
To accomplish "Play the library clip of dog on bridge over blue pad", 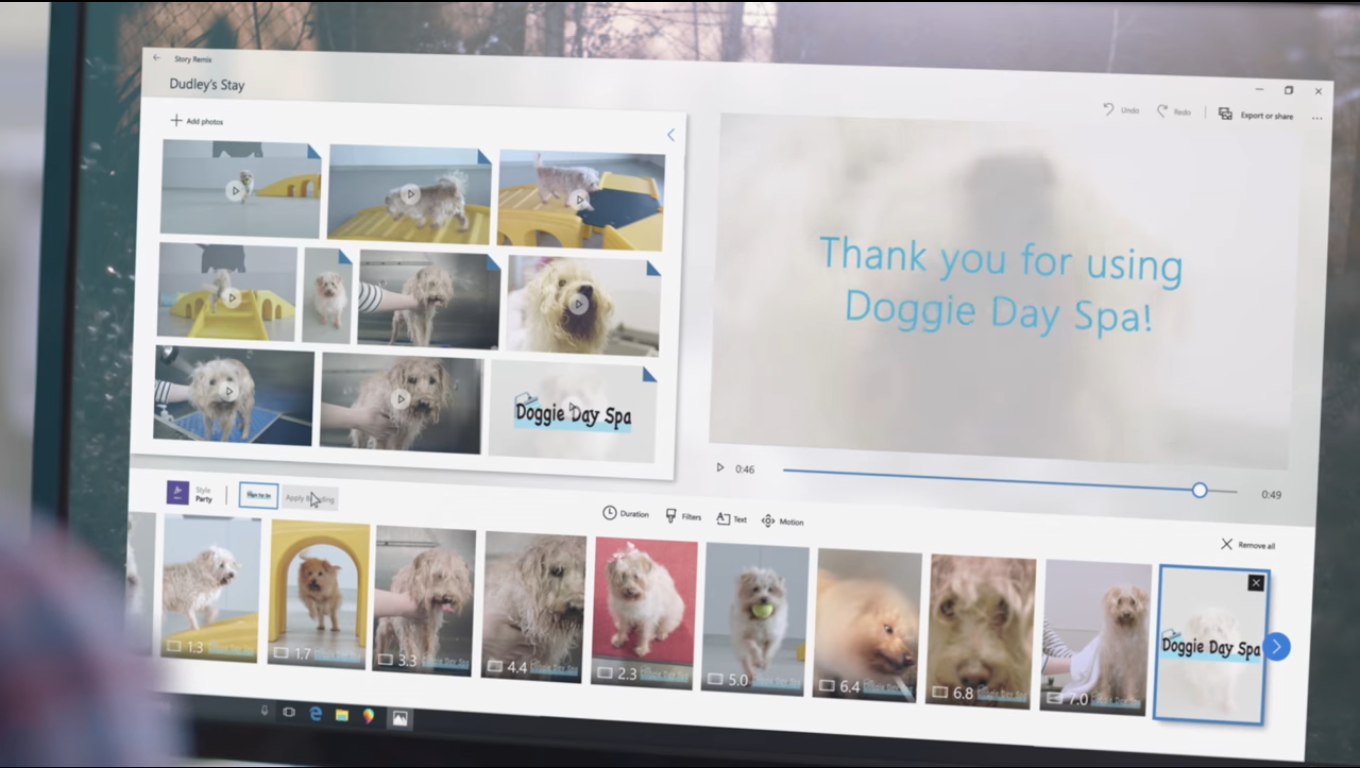I will [581, 200].
